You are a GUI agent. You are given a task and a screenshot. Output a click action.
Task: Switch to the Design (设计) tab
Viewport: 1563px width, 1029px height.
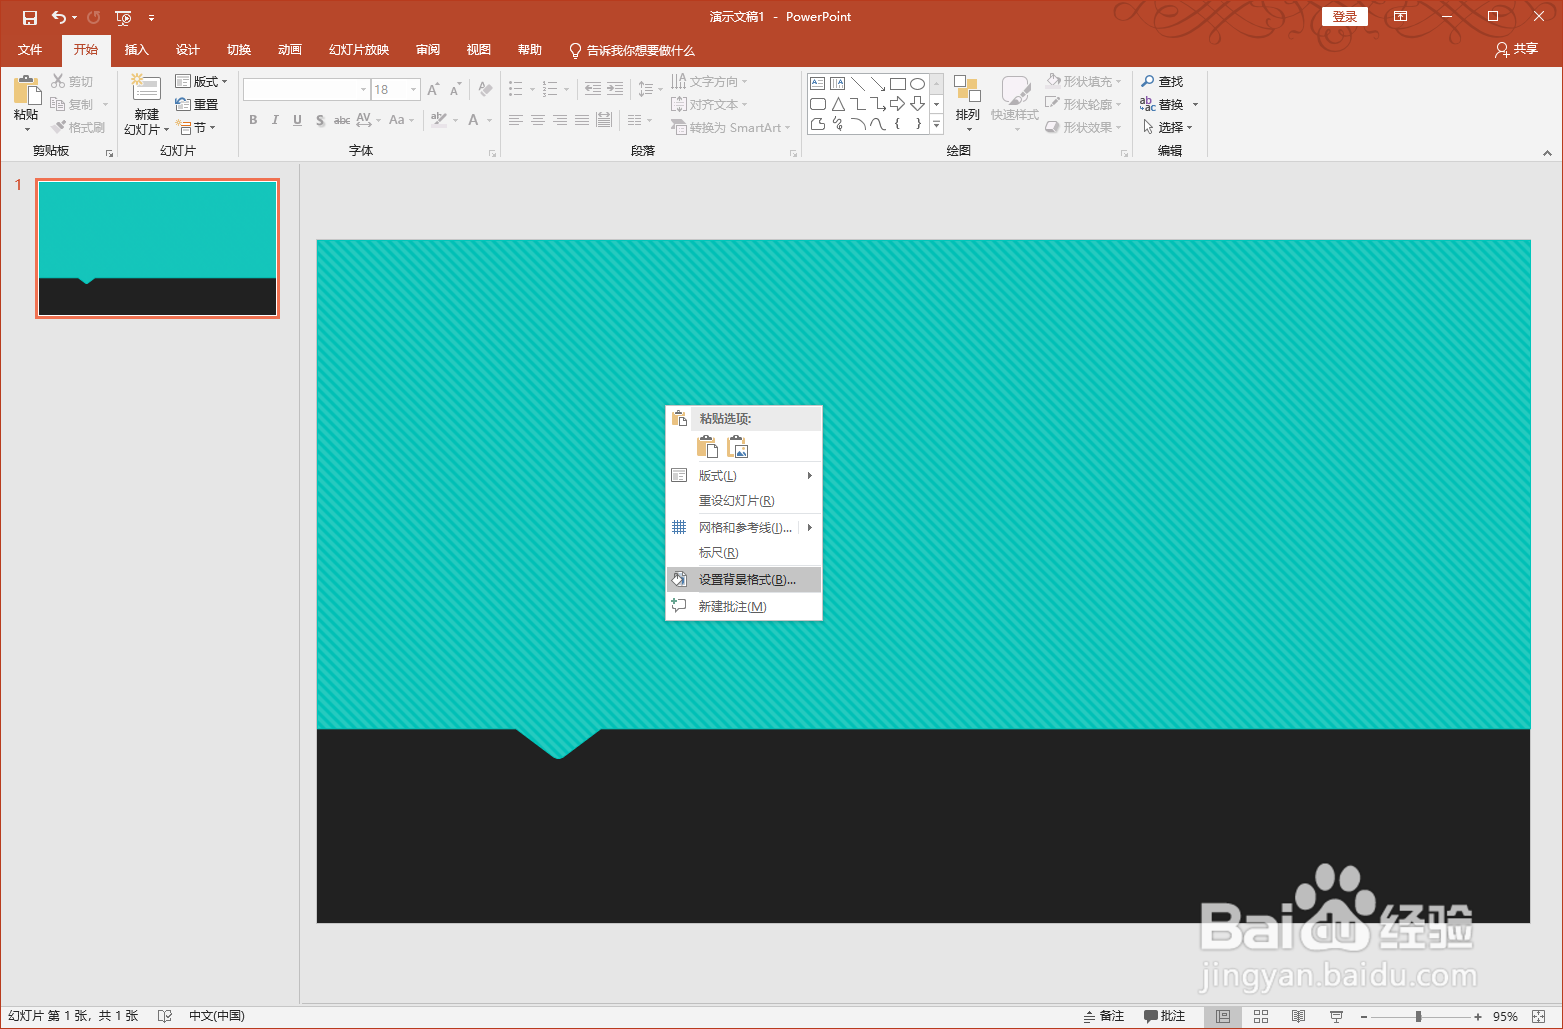point(187,50)
